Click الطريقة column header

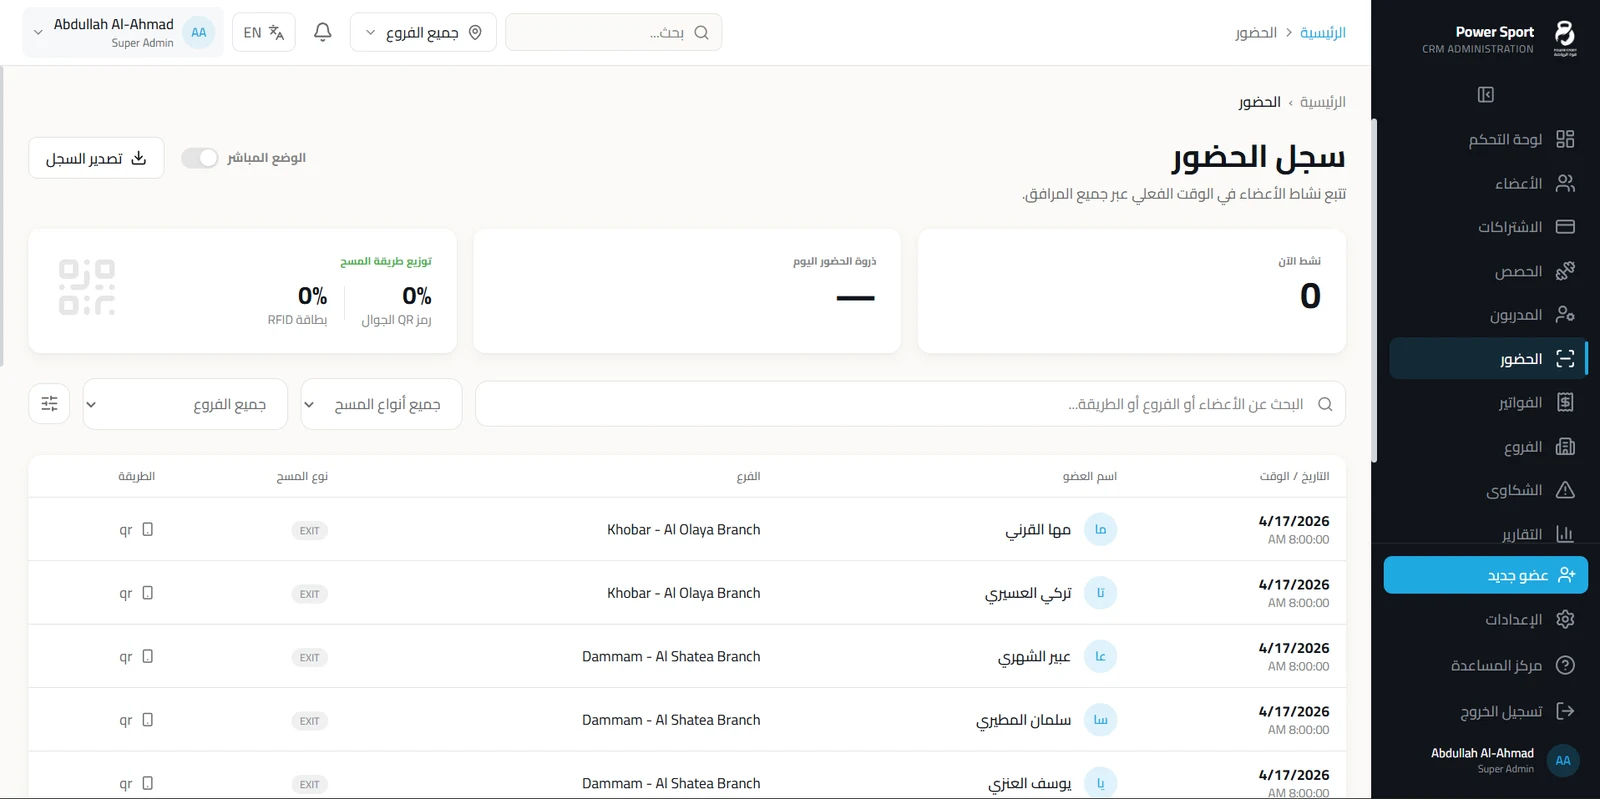tap(136, 476)
